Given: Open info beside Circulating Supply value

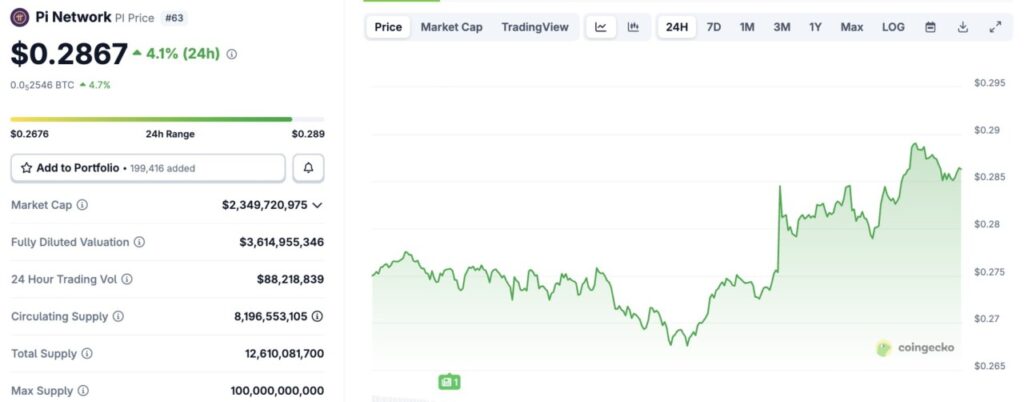Looking at the screenshot, I should tap(317, 316).
